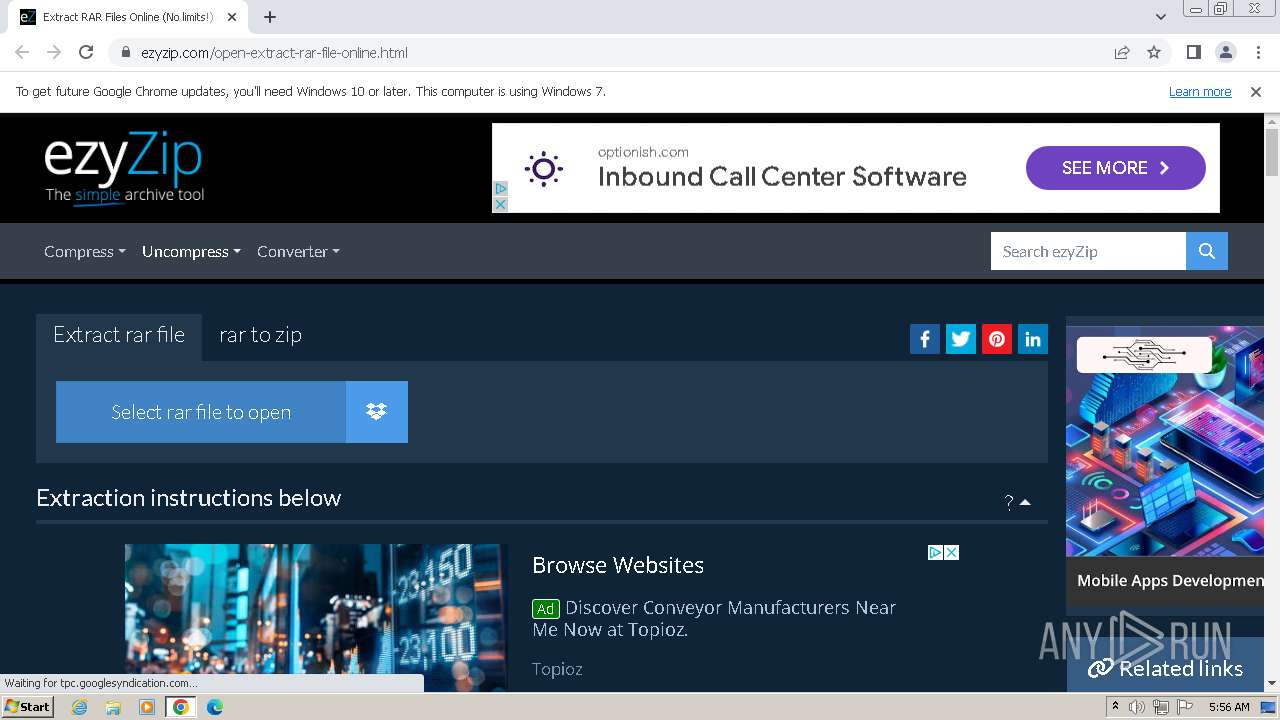
Task: Open Chrome profile avatar
Action: [1225, 52]
